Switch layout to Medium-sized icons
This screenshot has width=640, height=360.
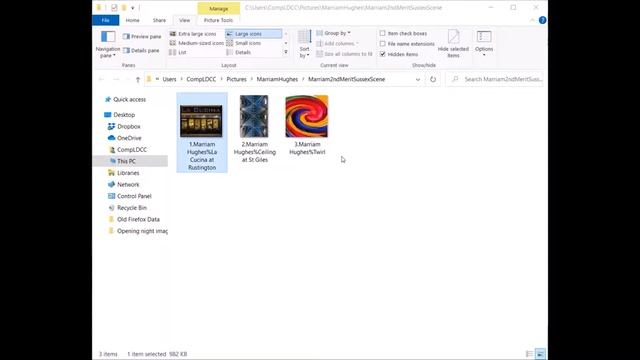(197, 43)
